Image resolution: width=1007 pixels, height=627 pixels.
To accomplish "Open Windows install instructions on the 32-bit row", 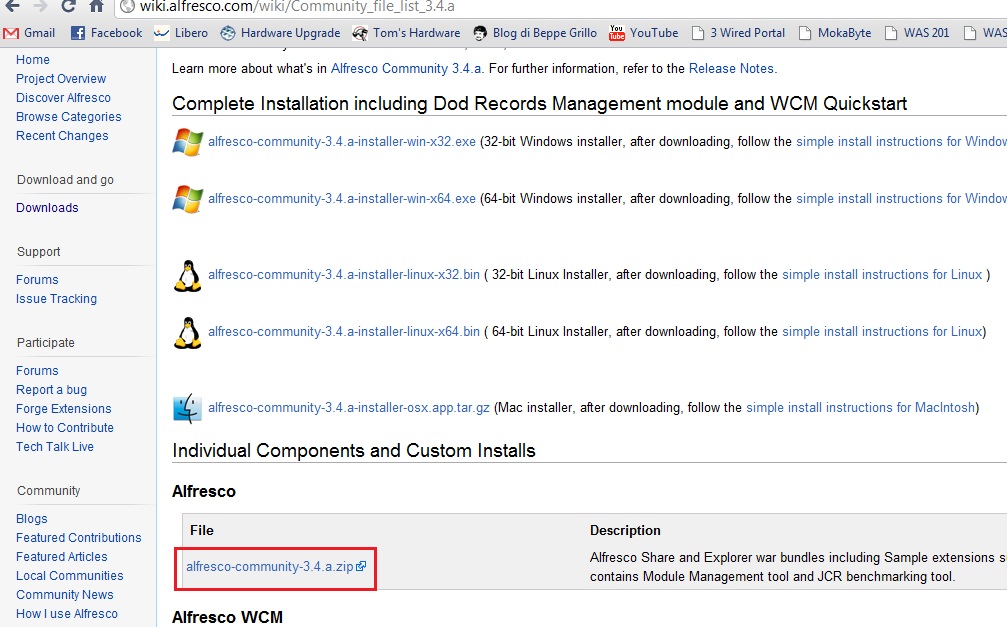I will pos(902,141).
